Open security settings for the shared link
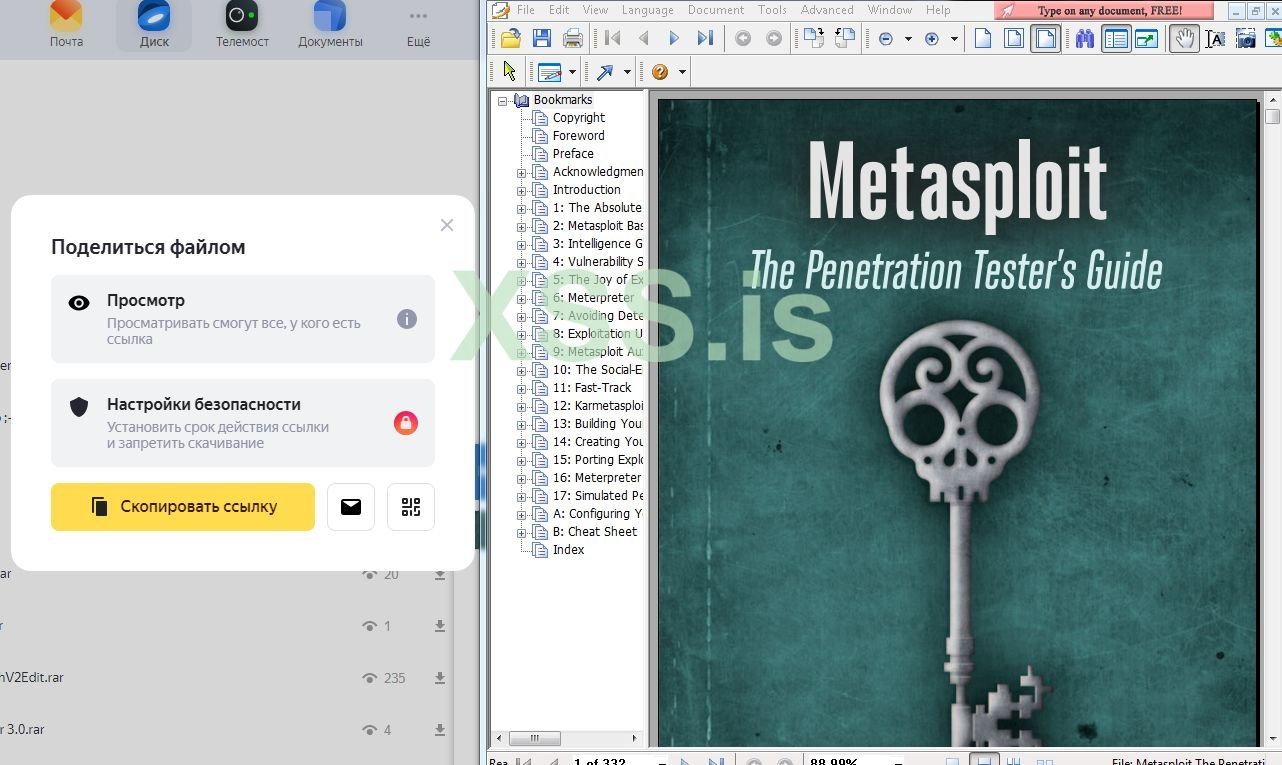The height and width of the screenshot is (765, 1282). coord(243,423)
